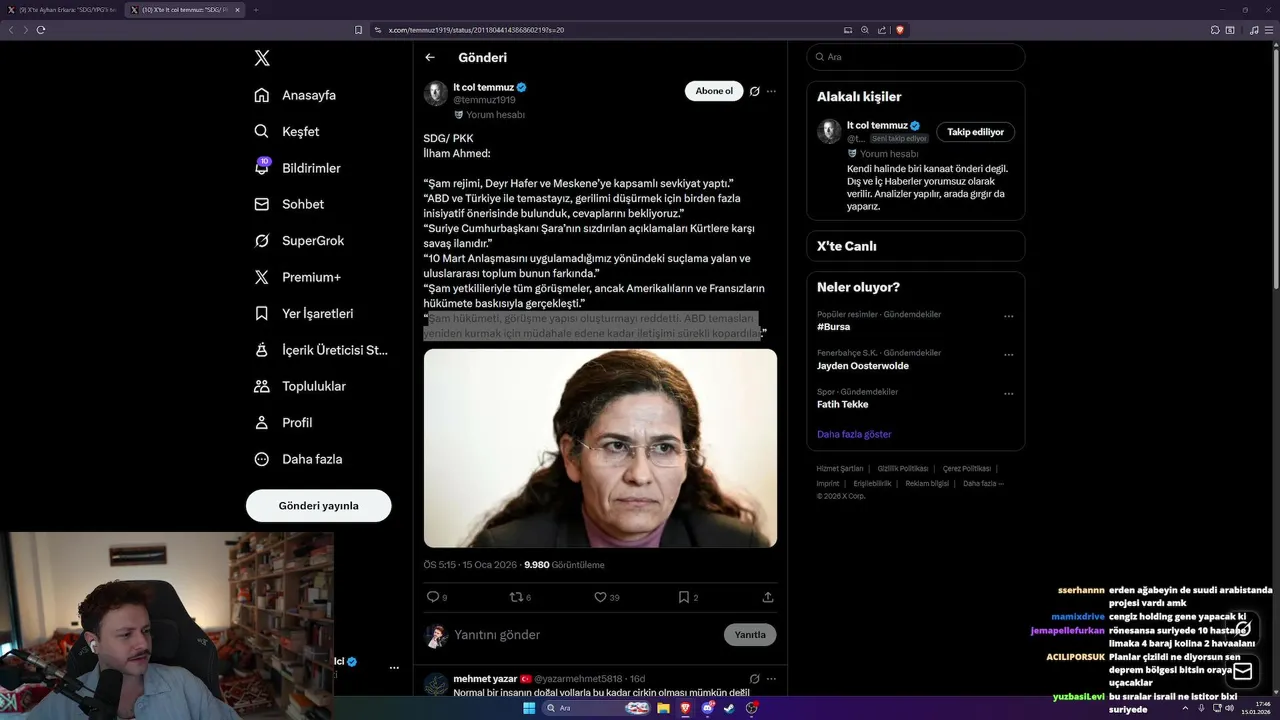Open Bildirimler notifications
This screenshot has width=1280, height=720.
297,168
